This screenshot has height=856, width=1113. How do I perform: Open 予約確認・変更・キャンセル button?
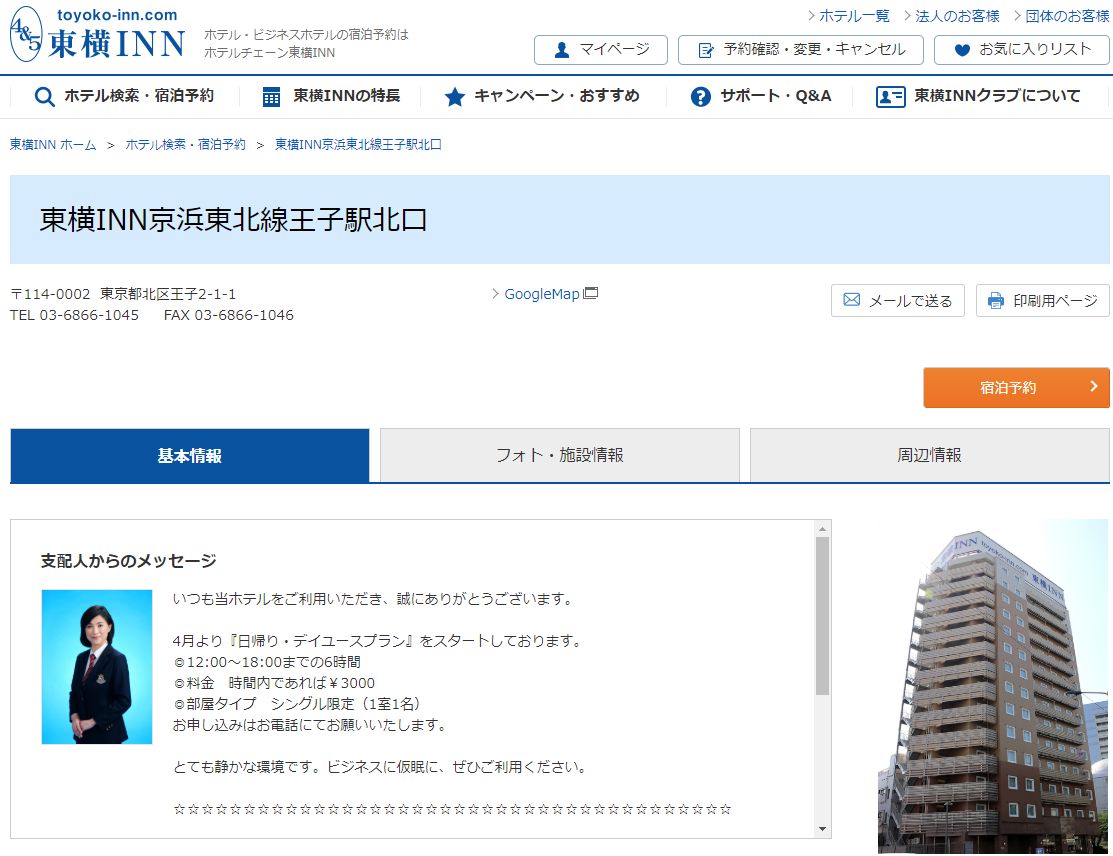[801, 50]
